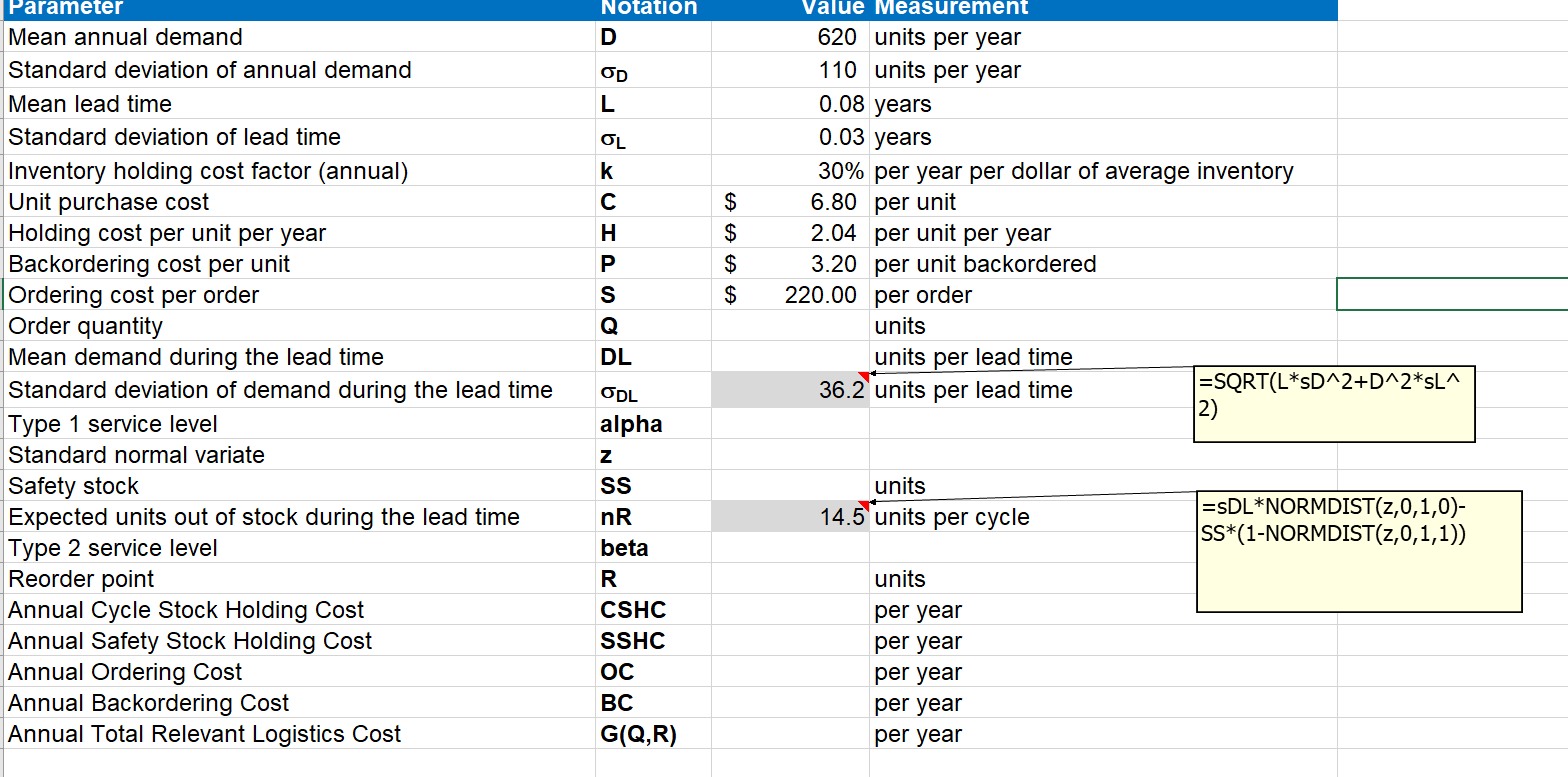Select the notation cell 'BC'
This screenshot has height=777, width=1568.
pyautogui.click(x=653, y=703)
